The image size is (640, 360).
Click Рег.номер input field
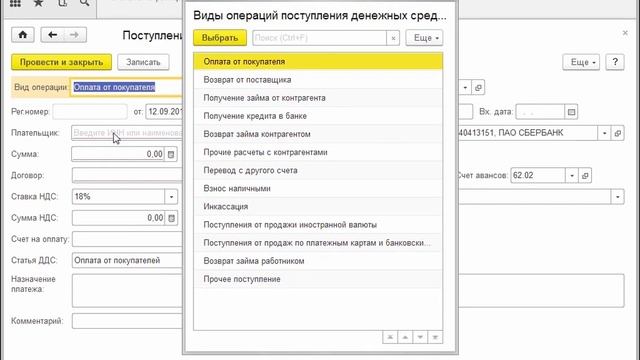(x=90, y=112)
